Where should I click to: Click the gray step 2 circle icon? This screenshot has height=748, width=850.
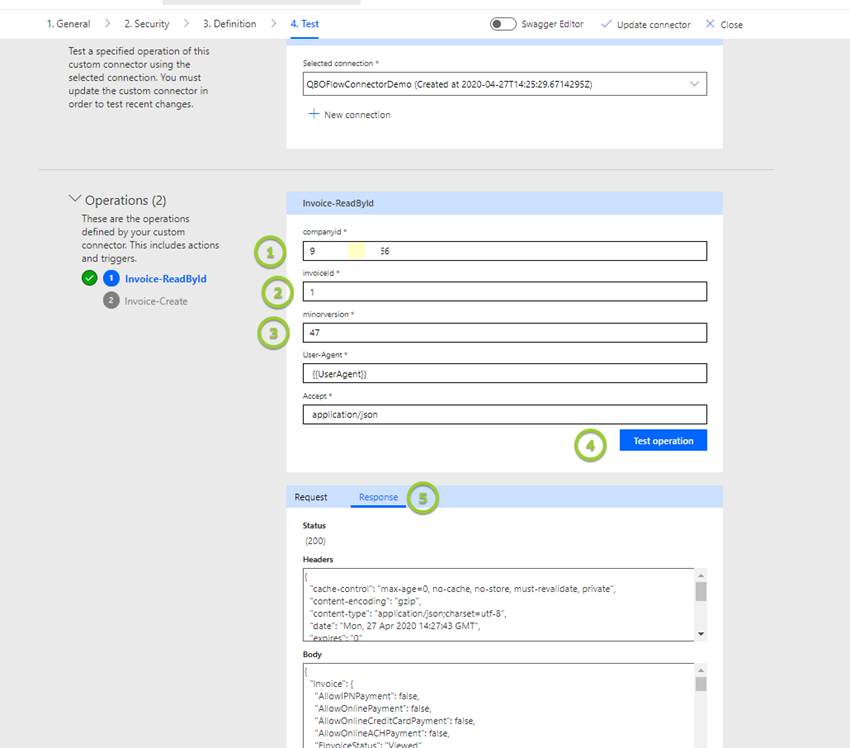point(111,300)
